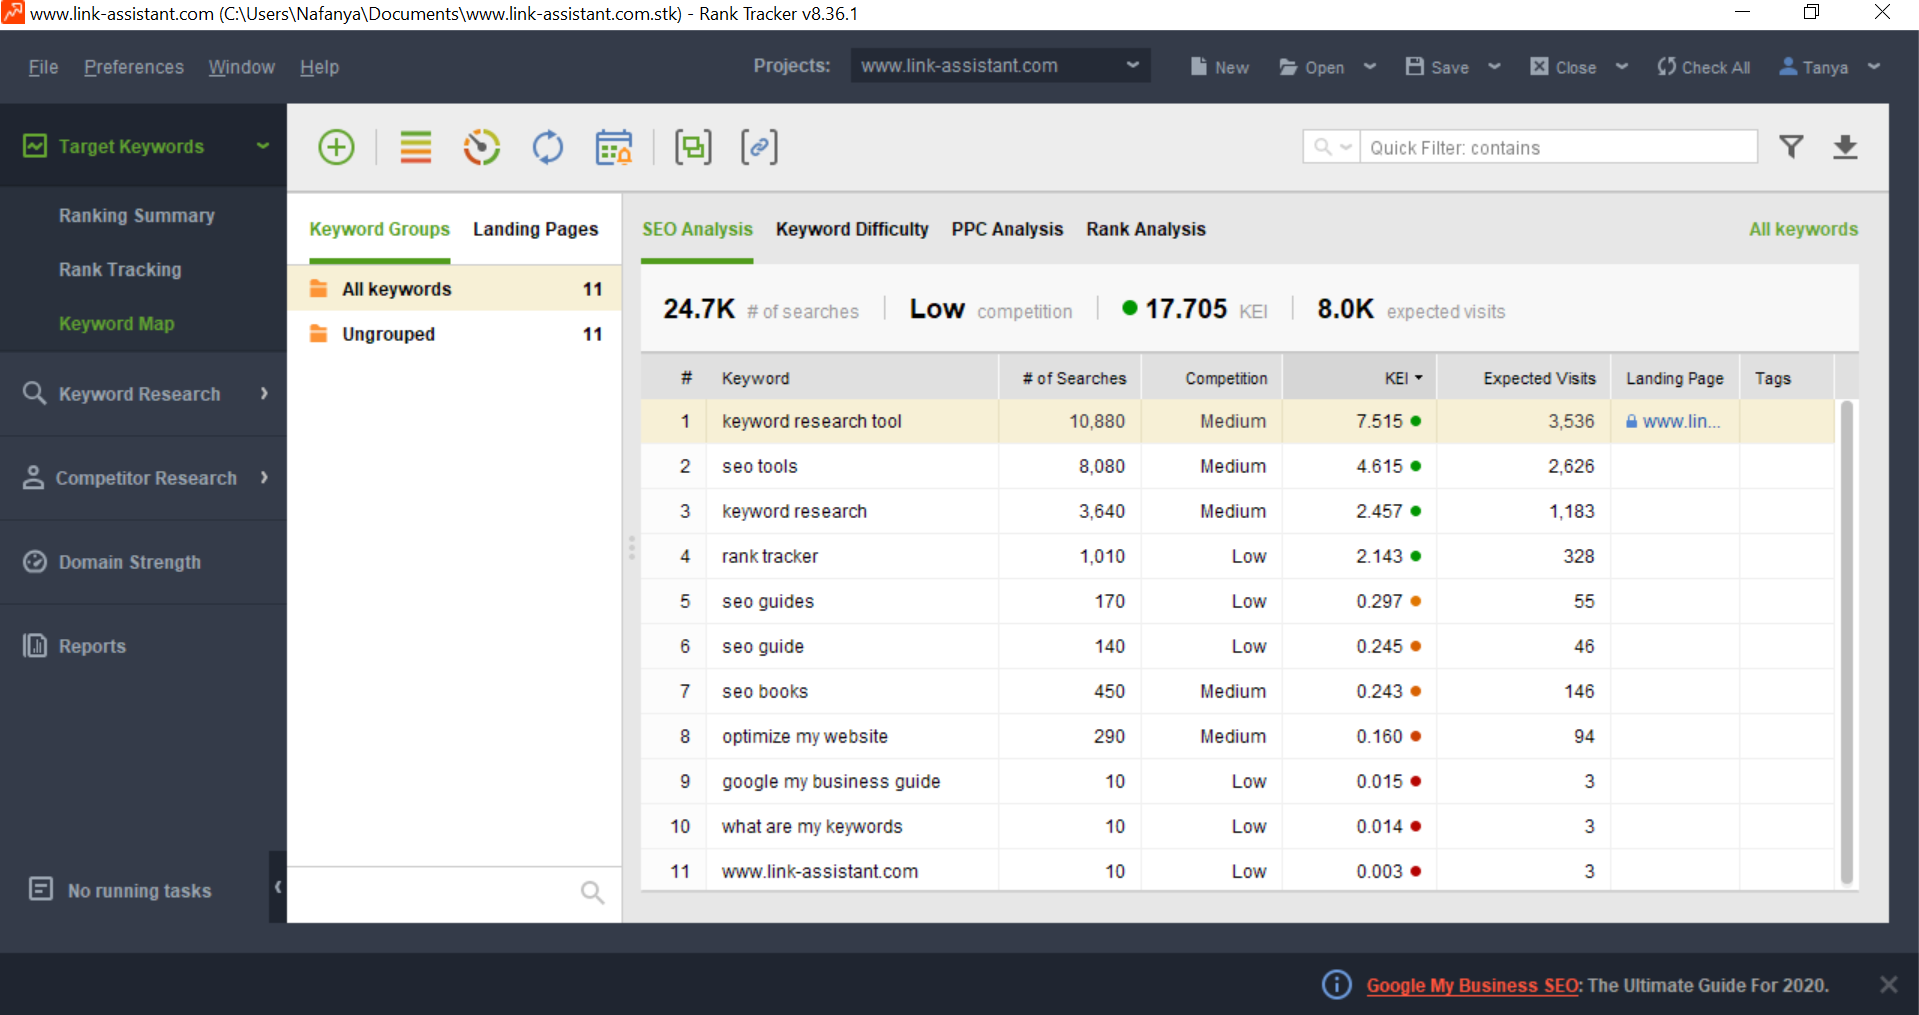The image size is (1919, 1015).
Task: Open the Projects dropdown
Action: click(1000, 66)
